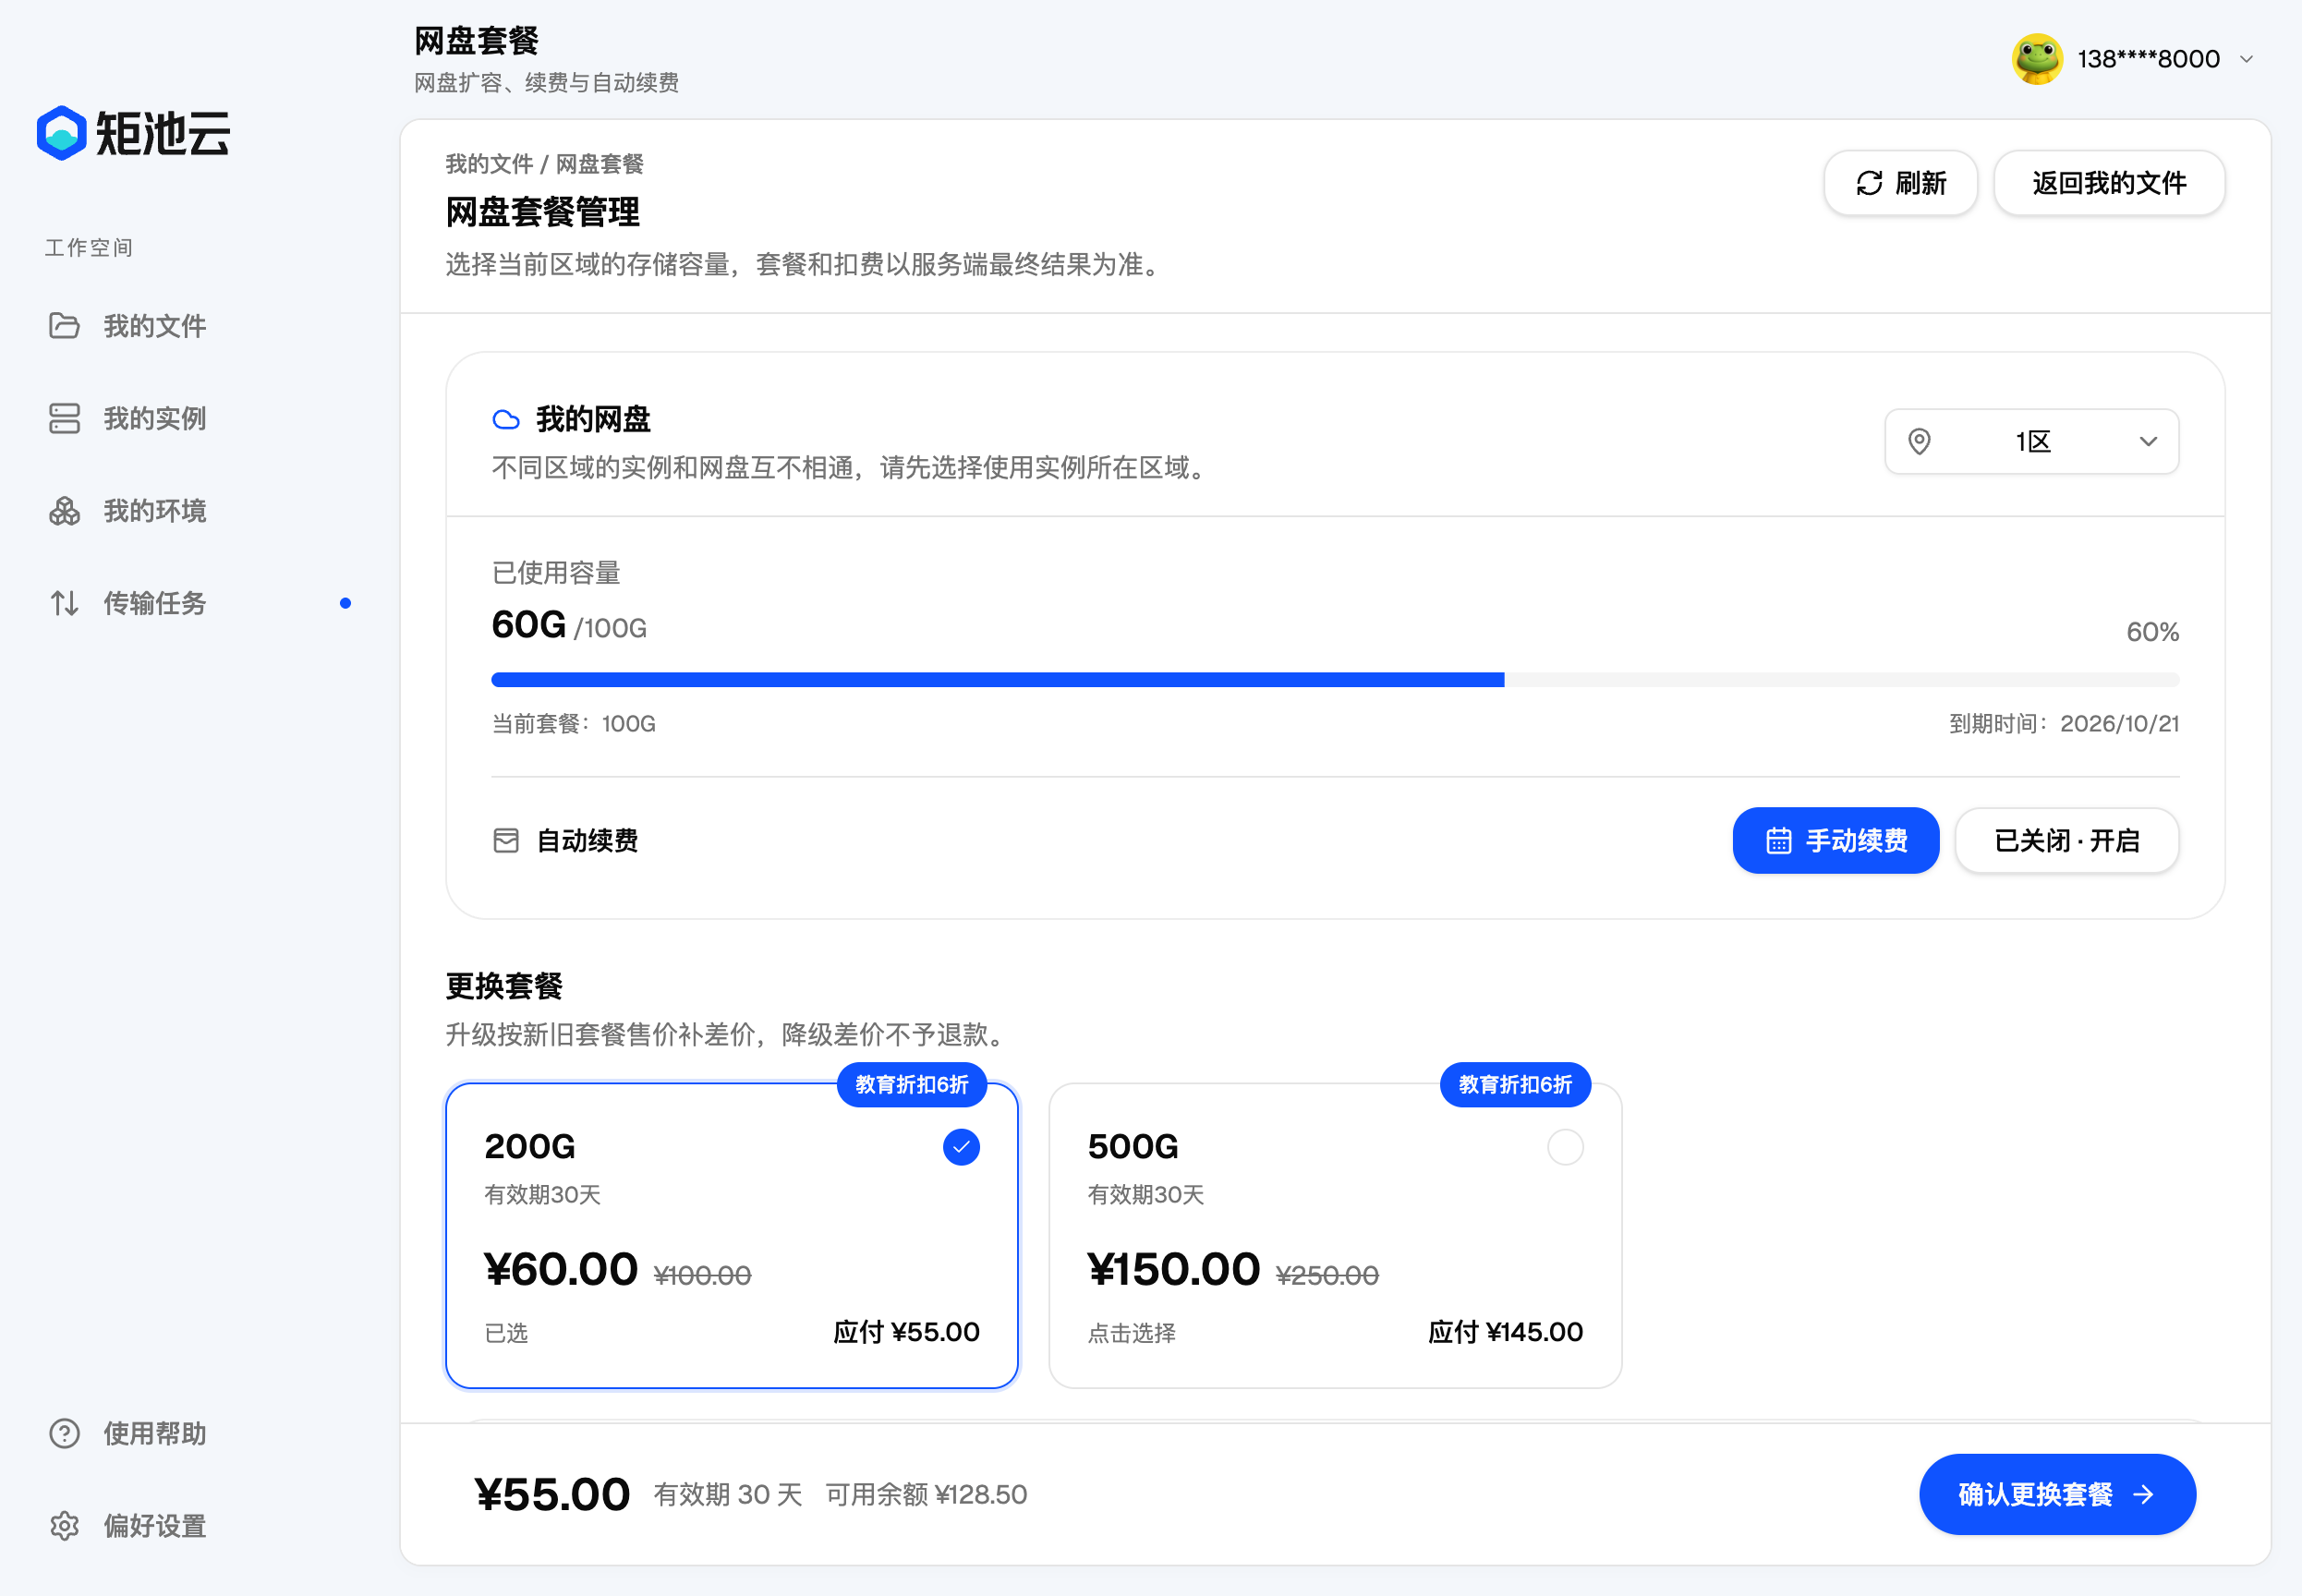Click 偏好设置 label in sidebar
Viewport: 2302px width, 1596px height.
click(x=155, y=1526)
